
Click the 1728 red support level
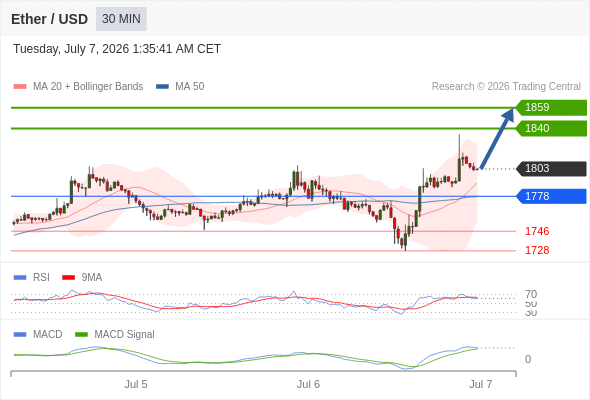pyautogui.click(x=537, y=250)
